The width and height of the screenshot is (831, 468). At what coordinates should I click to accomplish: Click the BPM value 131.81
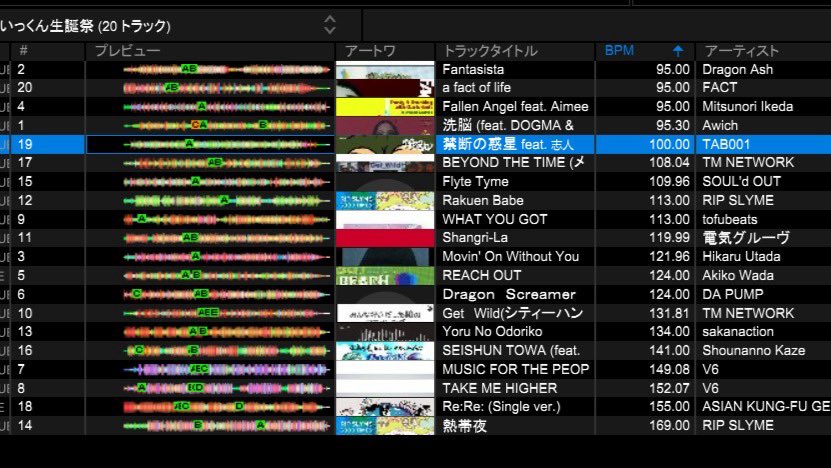pos(669,313)
